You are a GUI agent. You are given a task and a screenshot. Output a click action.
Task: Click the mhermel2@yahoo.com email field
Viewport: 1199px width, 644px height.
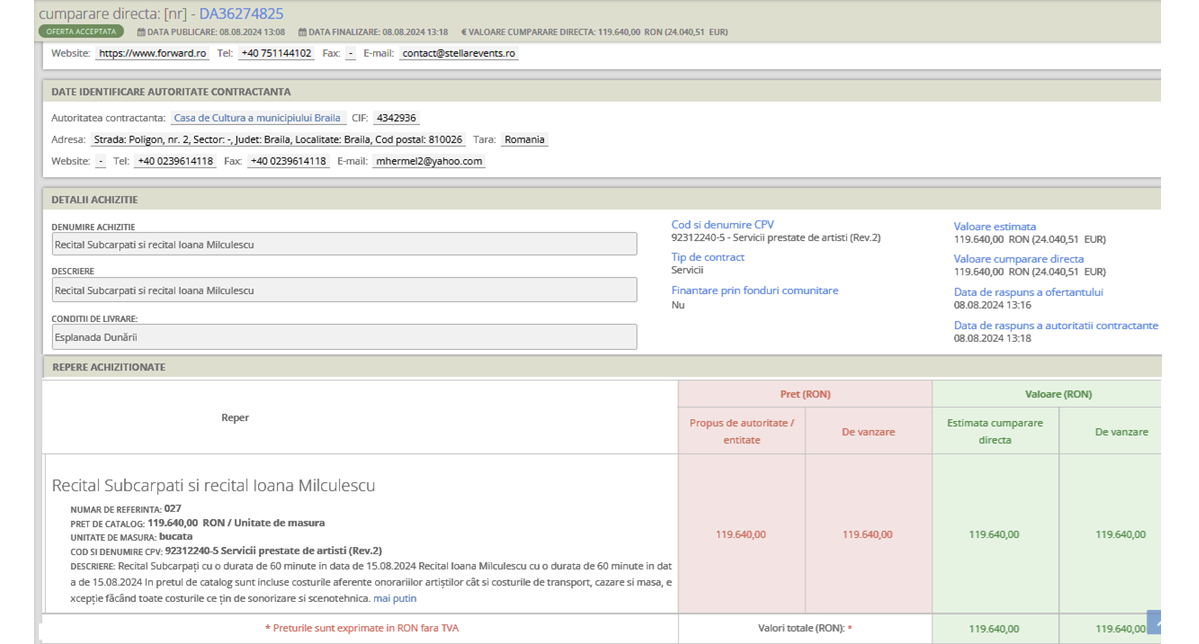click(428, 161)
